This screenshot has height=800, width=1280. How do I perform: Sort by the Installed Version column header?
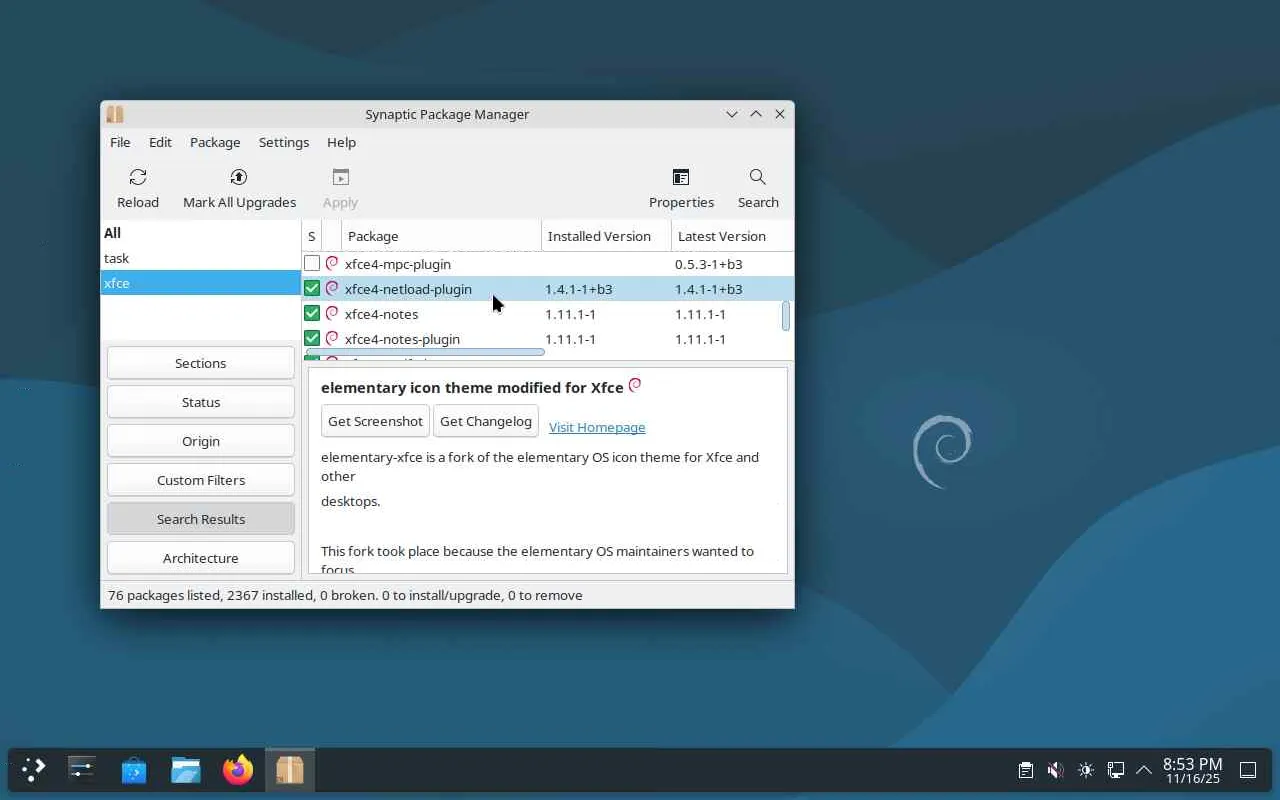coord(606,236)
